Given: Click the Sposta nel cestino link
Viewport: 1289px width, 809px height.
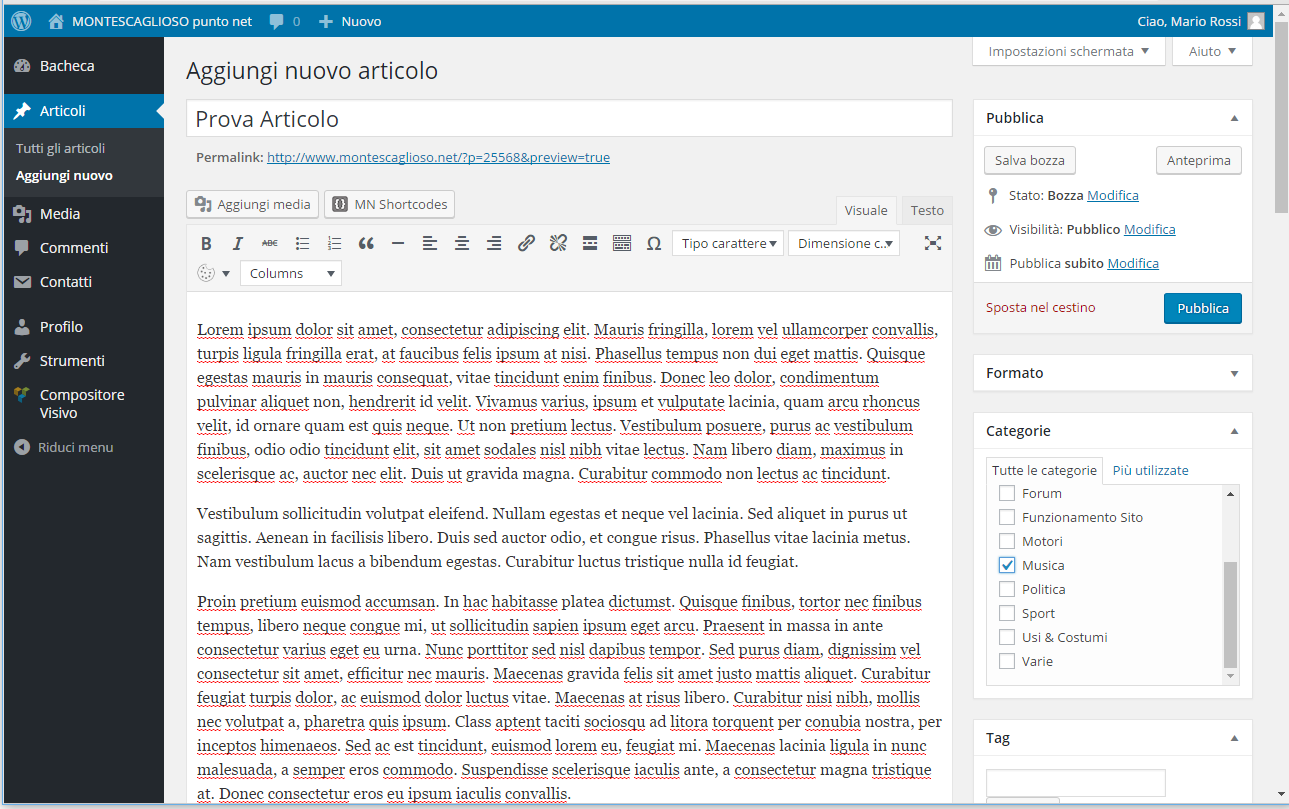Looking at the screenshot, I should (1040, 308).
